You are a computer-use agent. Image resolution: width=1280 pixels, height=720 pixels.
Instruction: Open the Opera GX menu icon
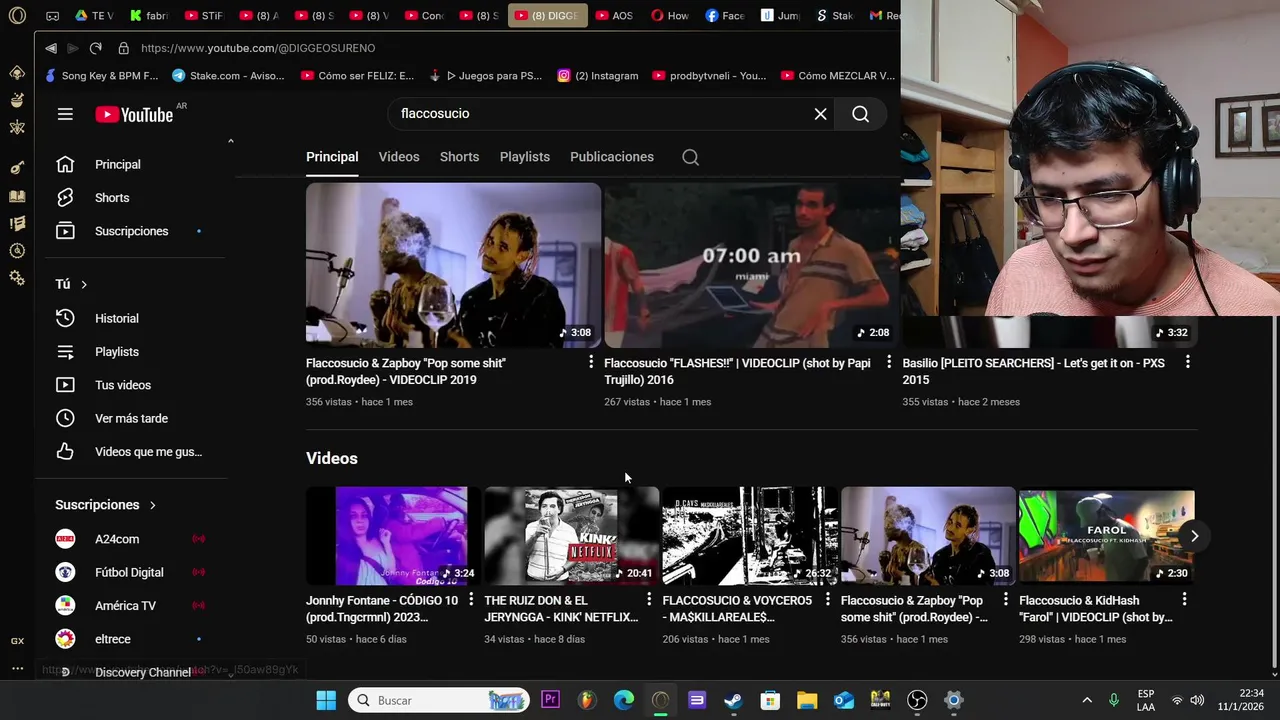[17, 16]
